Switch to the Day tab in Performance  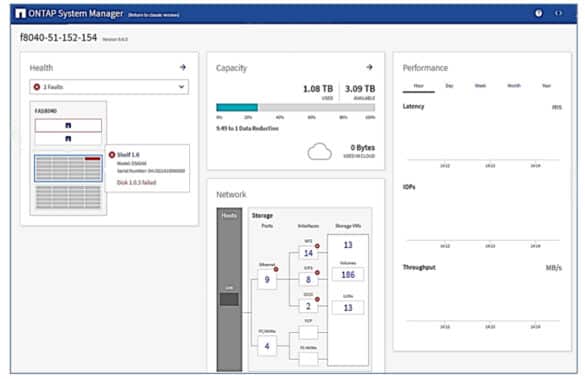pos(449,86)
